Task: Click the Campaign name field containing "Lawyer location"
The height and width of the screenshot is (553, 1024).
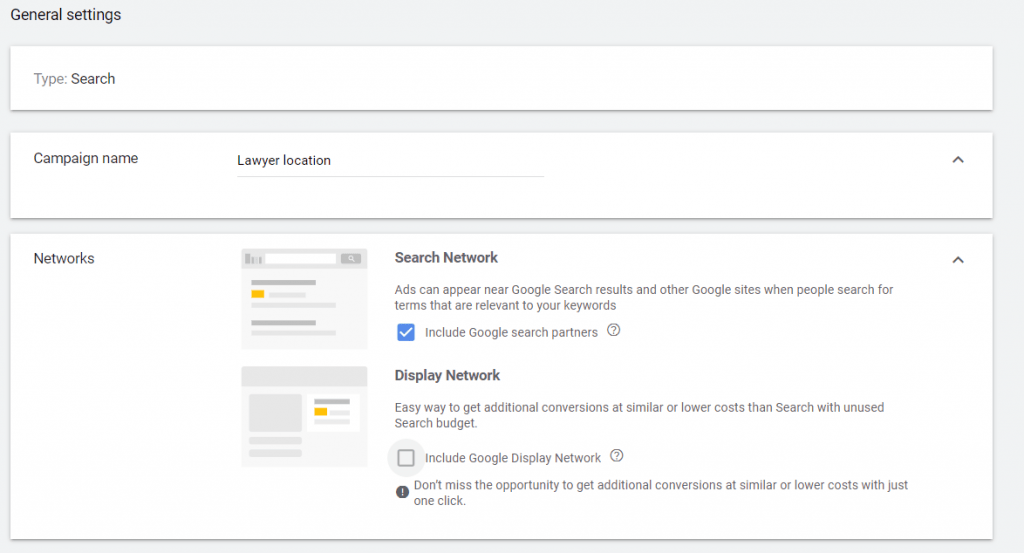Action: coord(390,161)
